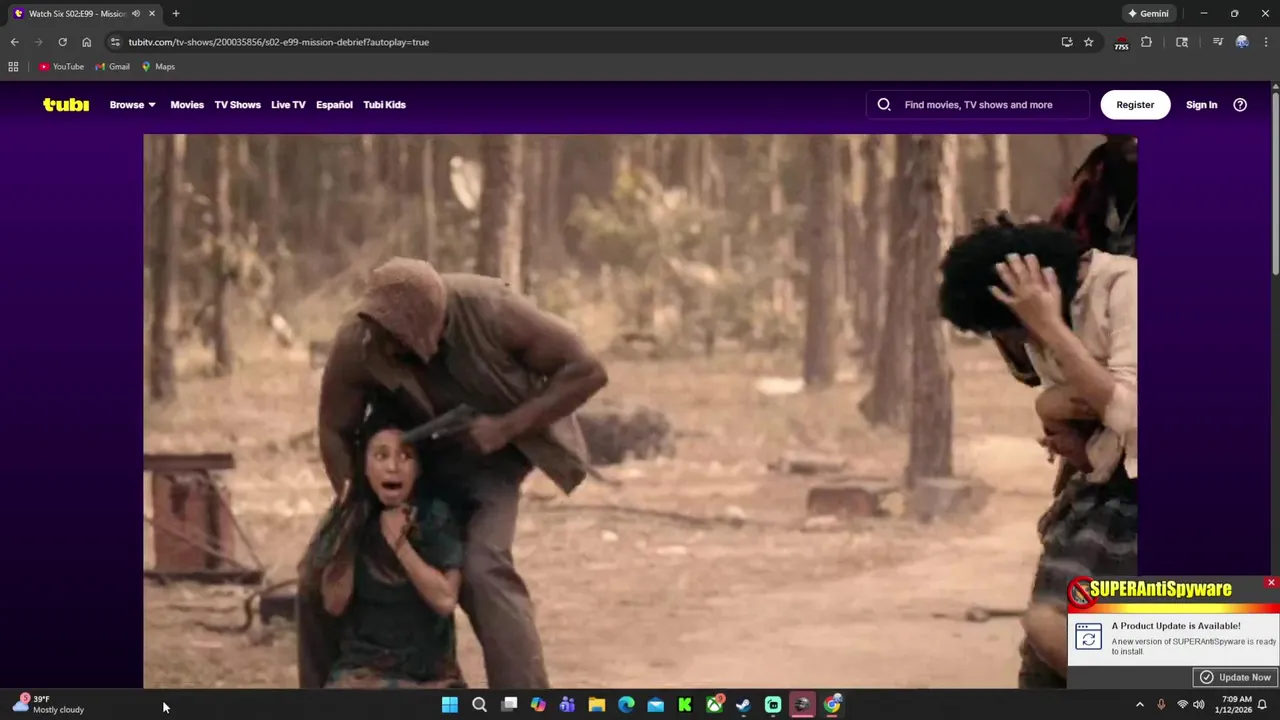Launch Copilot from taskbar
The image size is (1280, 720).
tap(538, 705)
